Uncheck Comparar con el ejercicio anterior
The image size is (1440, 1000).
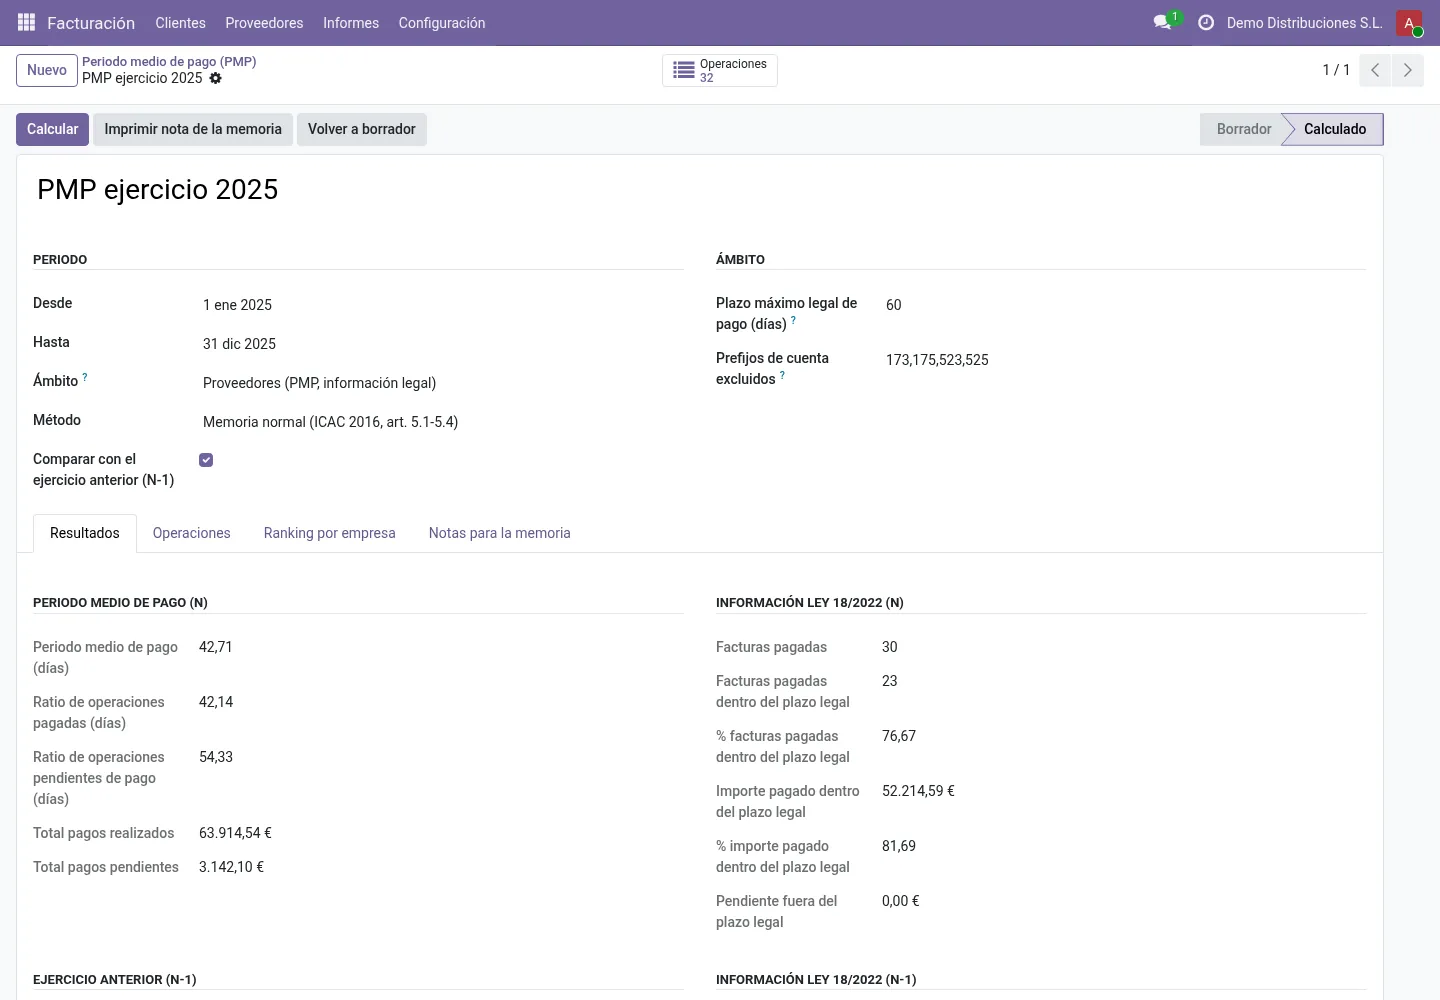(206, 460)
